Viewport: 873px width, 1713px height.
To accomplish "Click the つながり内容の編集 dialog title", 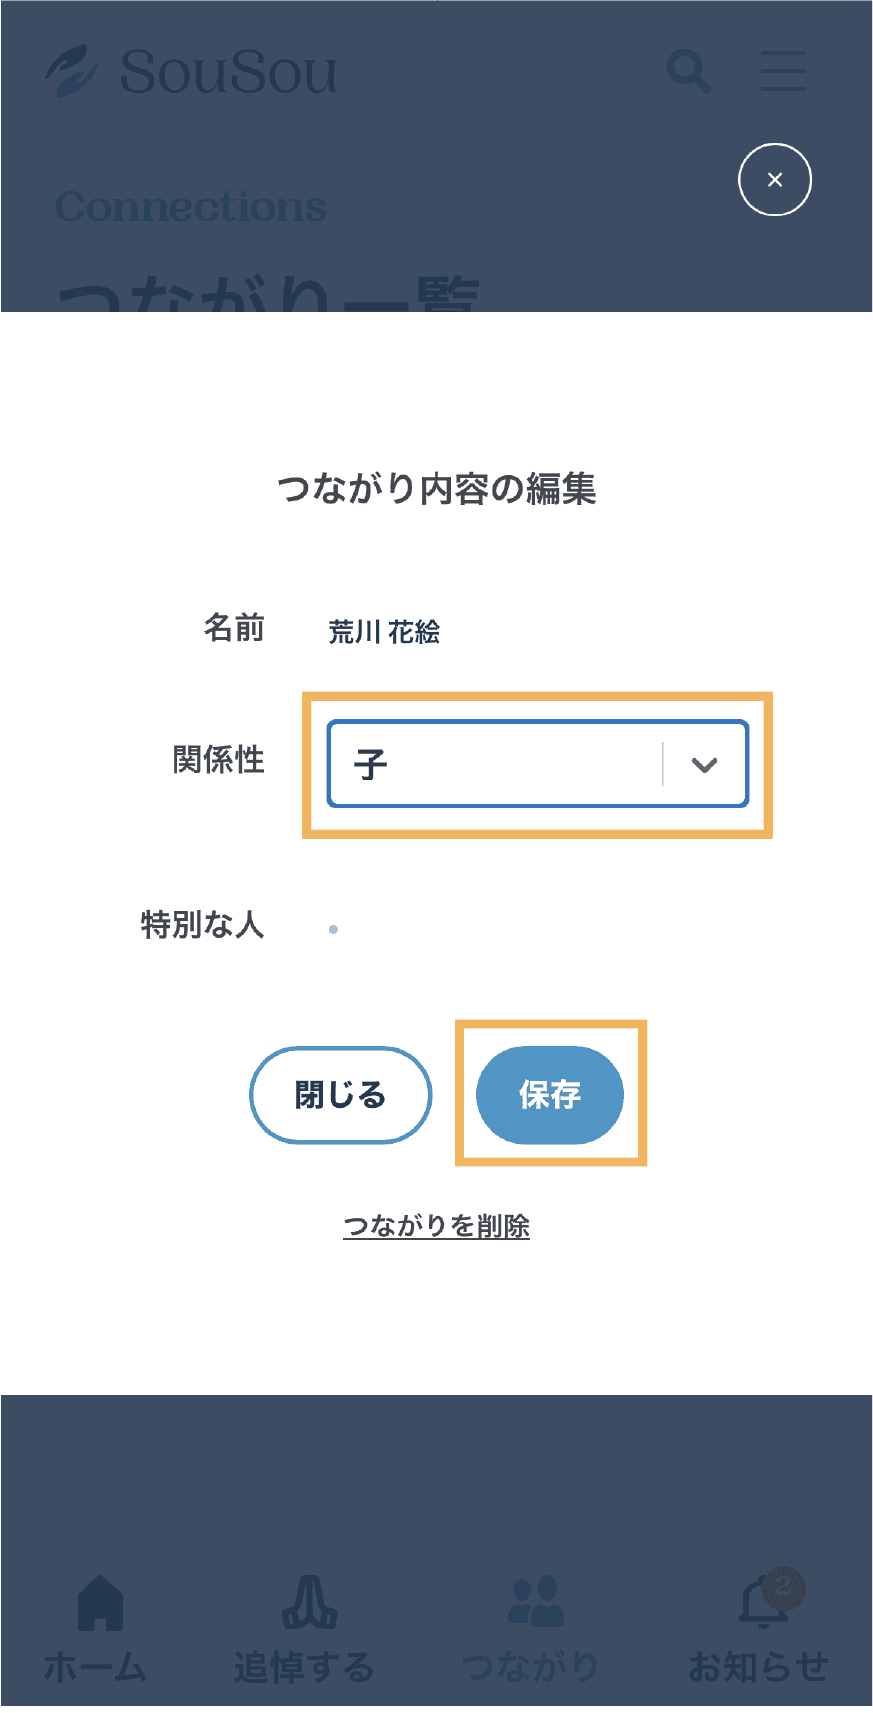I will coord(436,489).
